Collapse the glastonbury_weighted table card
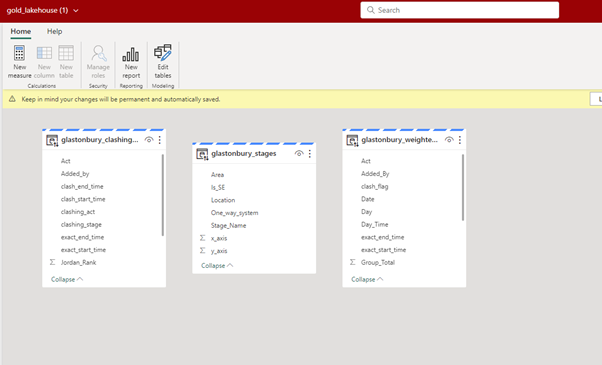The image size is (602, 365). click(x=367, y=279)
